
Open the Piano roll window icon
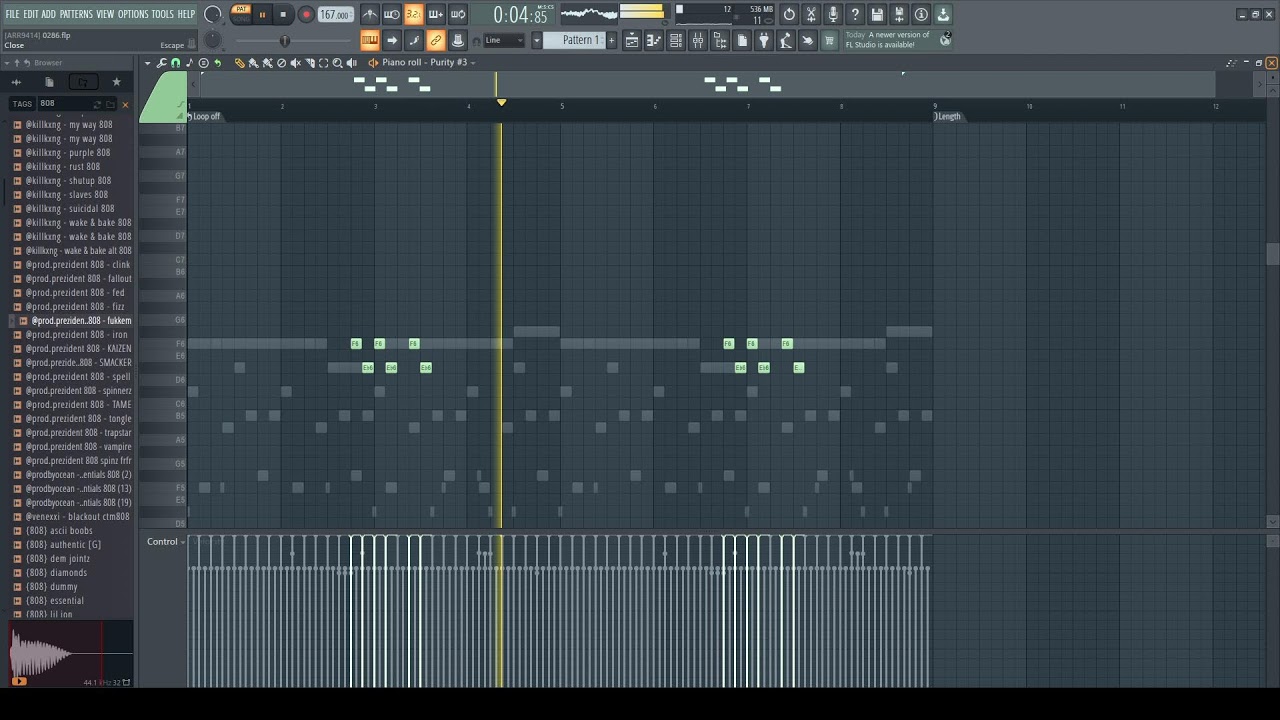point(654,40)
